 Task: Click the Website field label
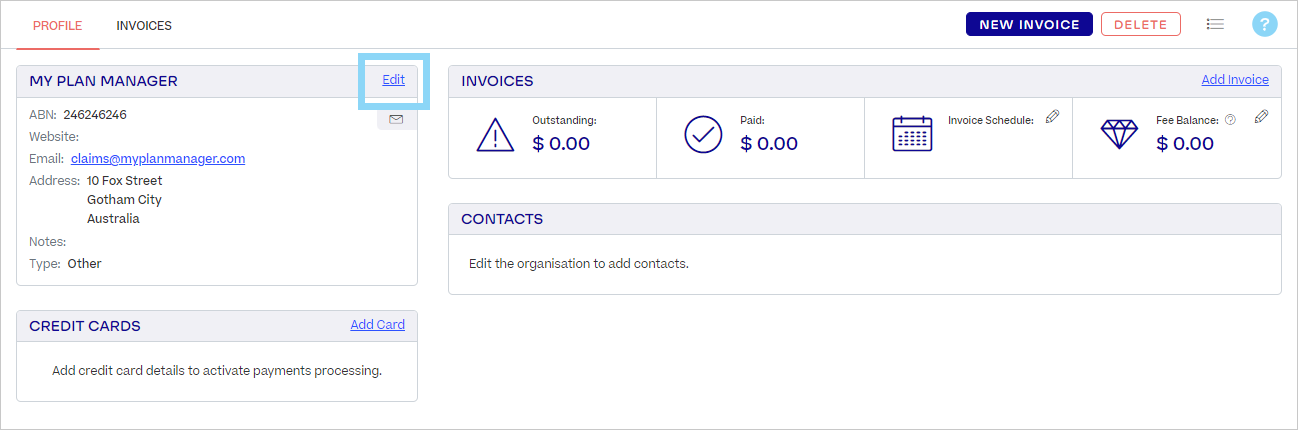54,136
